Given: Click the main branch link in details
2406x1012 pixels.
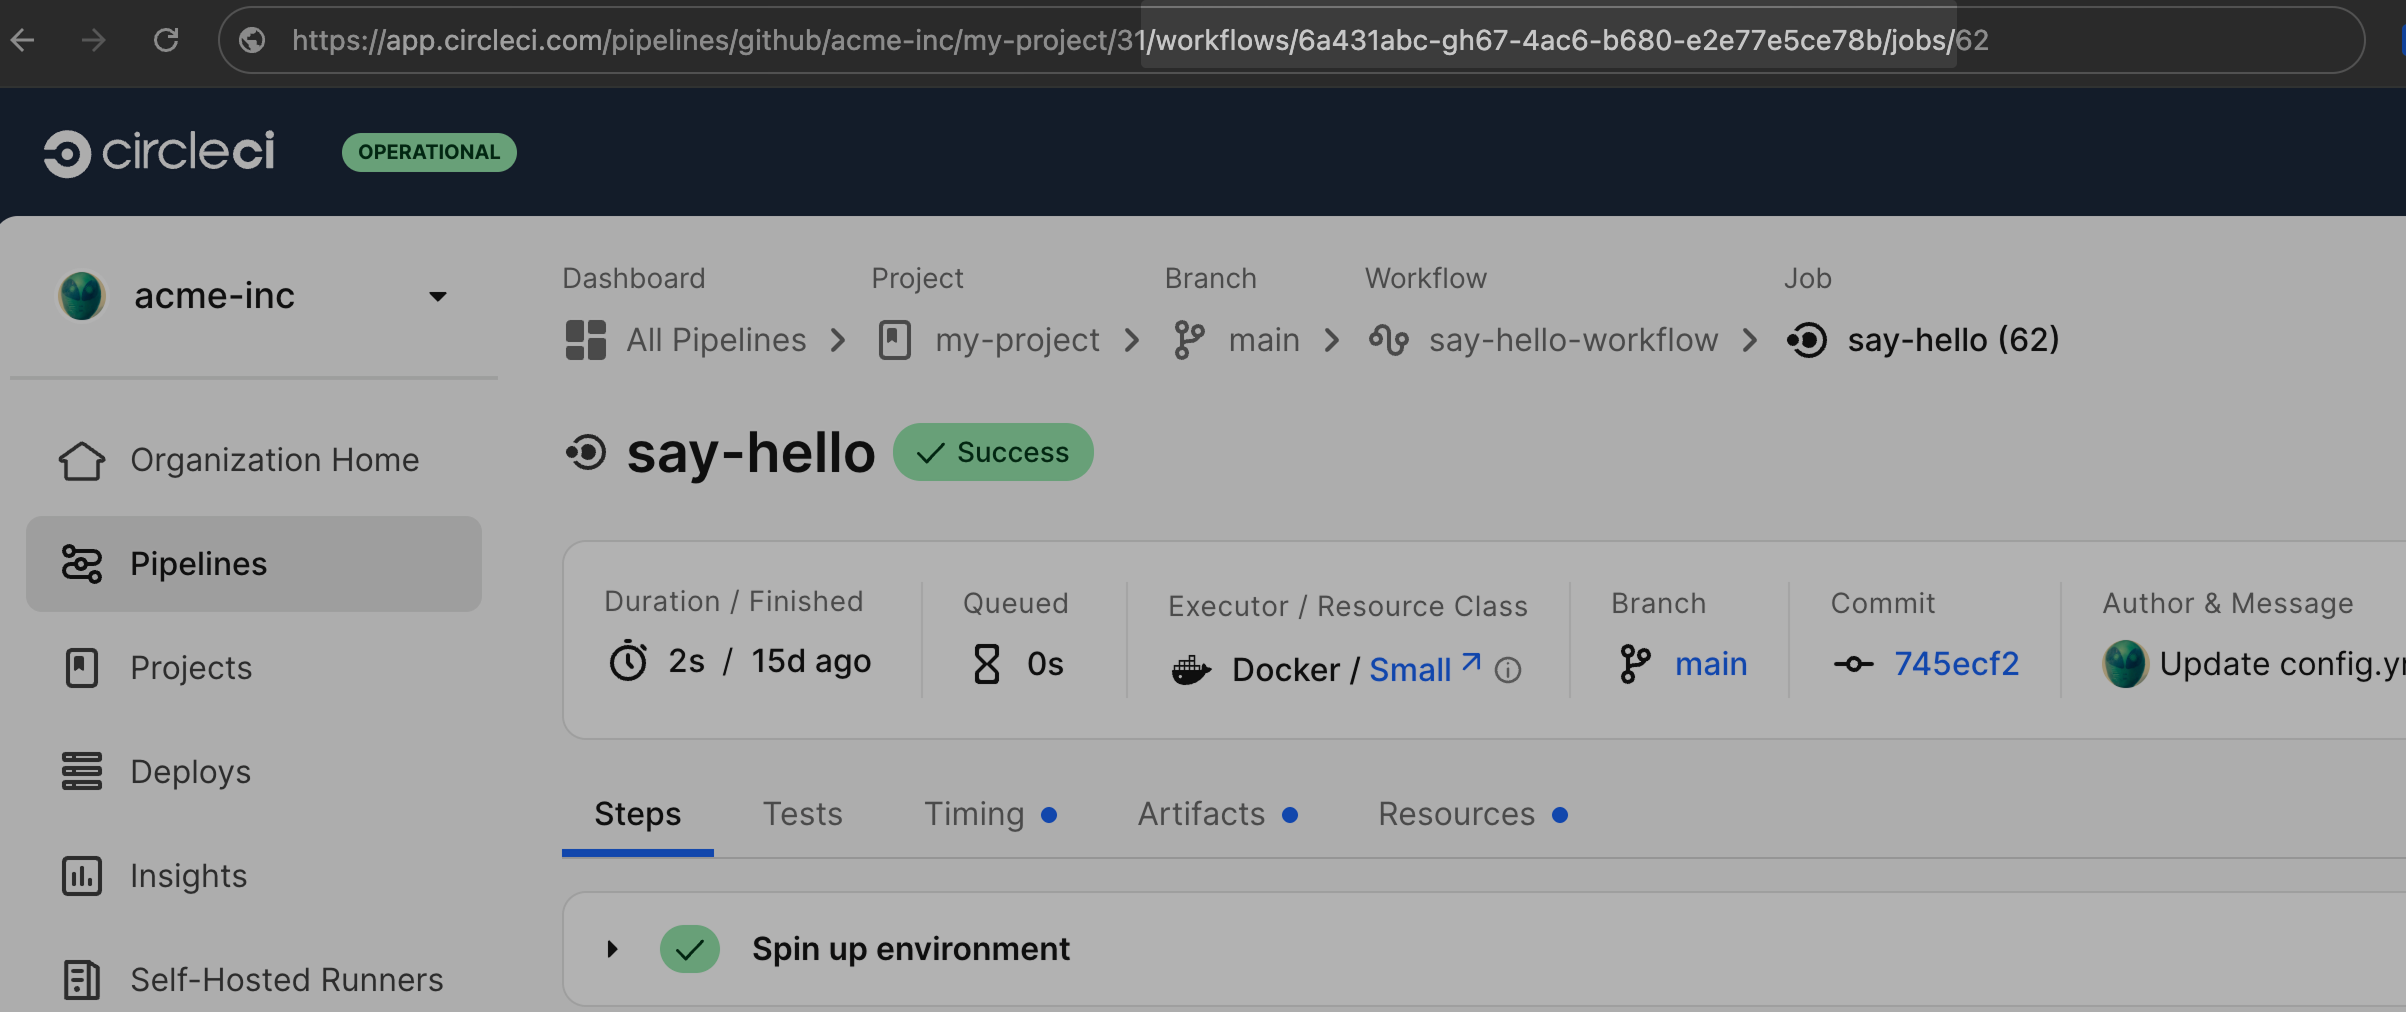Looking at the screenshot, I should pyautogui.click(x=1710, y=664).
